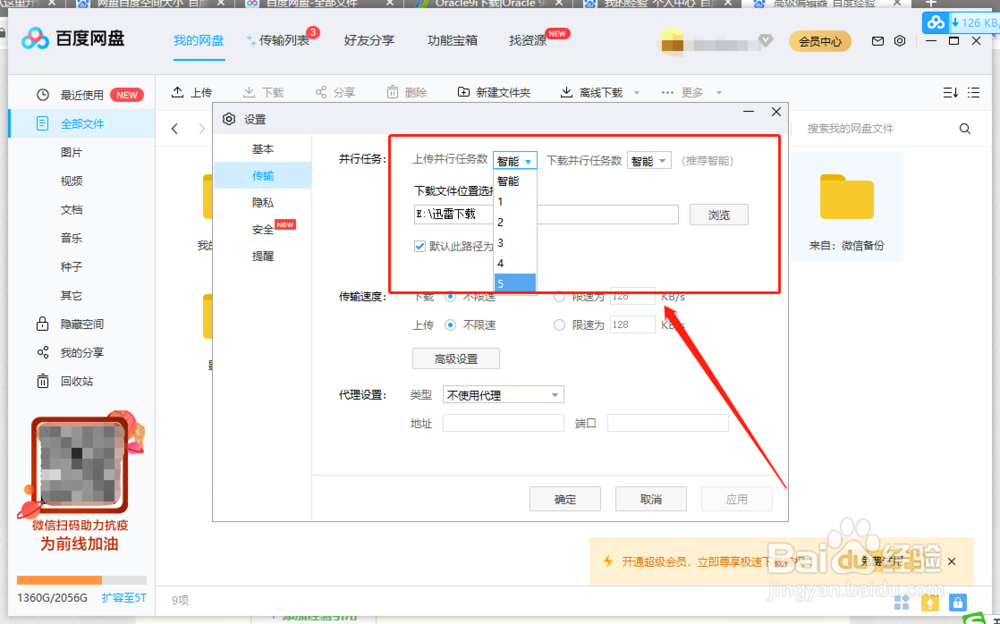Select 隐私 settings category
The height and width of the screenshot is (624, 1000).
point(263,202)
